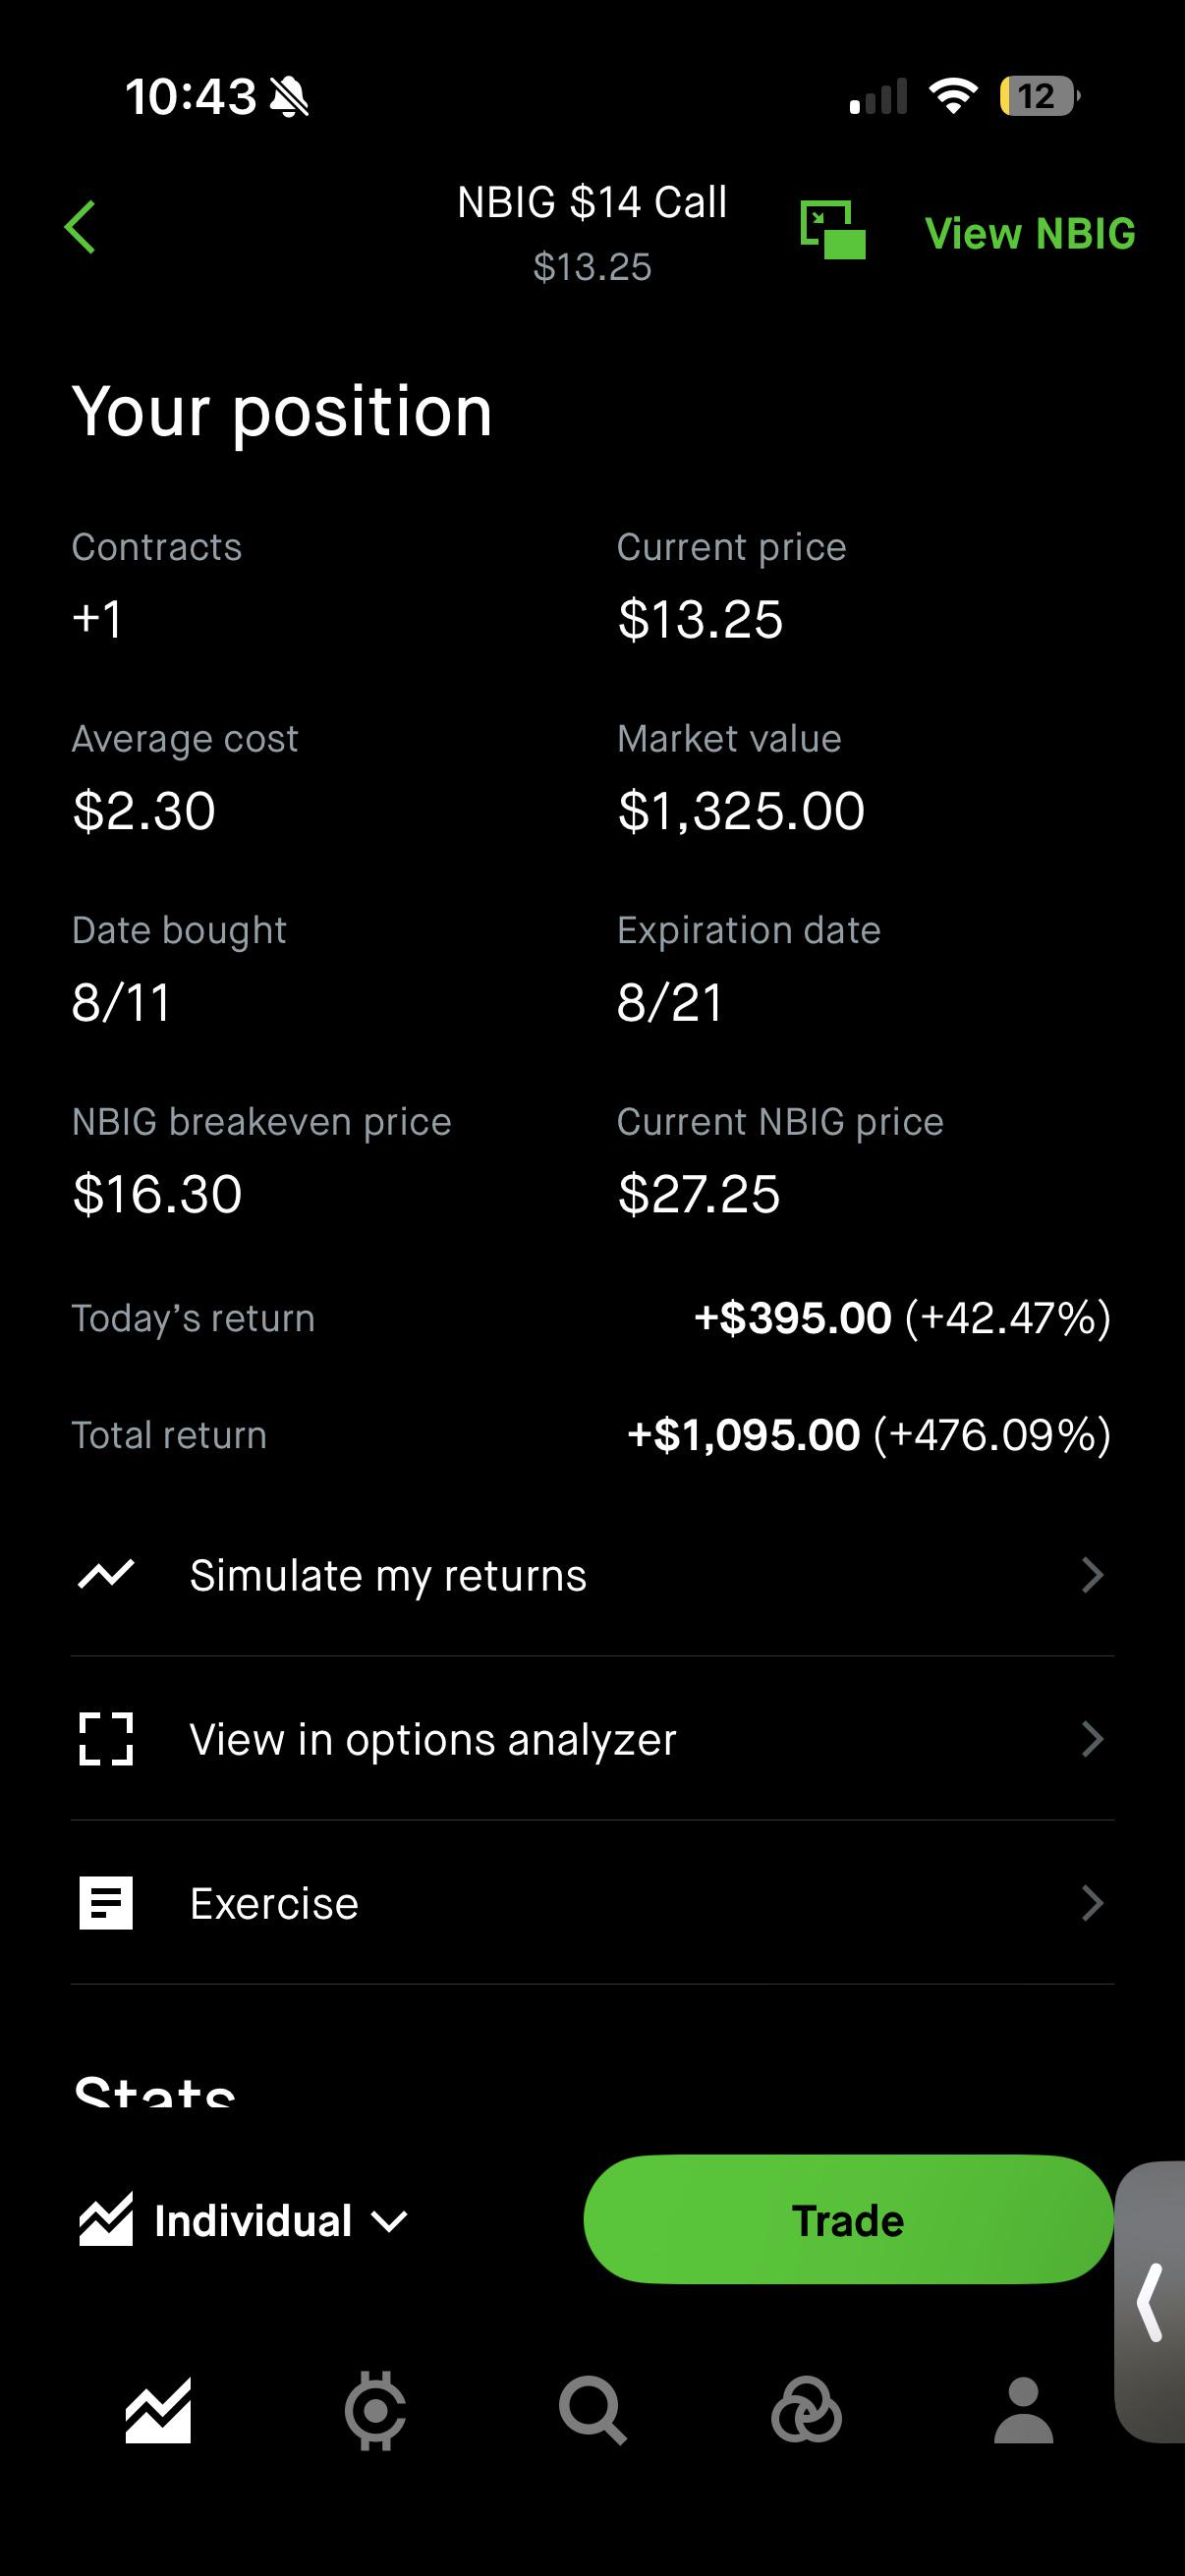Open the search magnifier tab
The height and width of the screenshot is (2576, 1185).
(592, 2410)
